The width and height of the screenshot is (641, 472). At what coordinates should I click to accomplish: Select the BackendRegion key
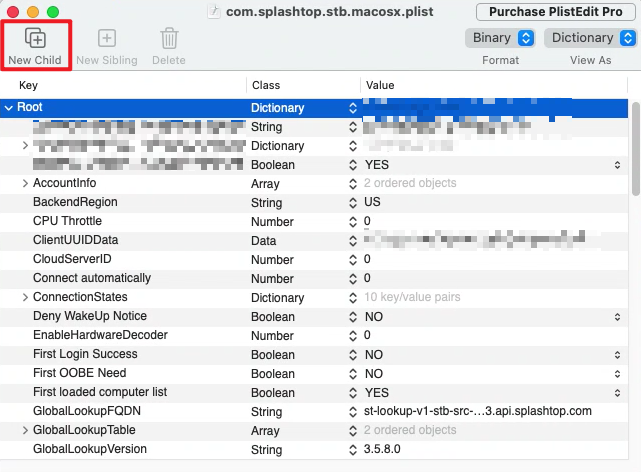pos(75,202)
